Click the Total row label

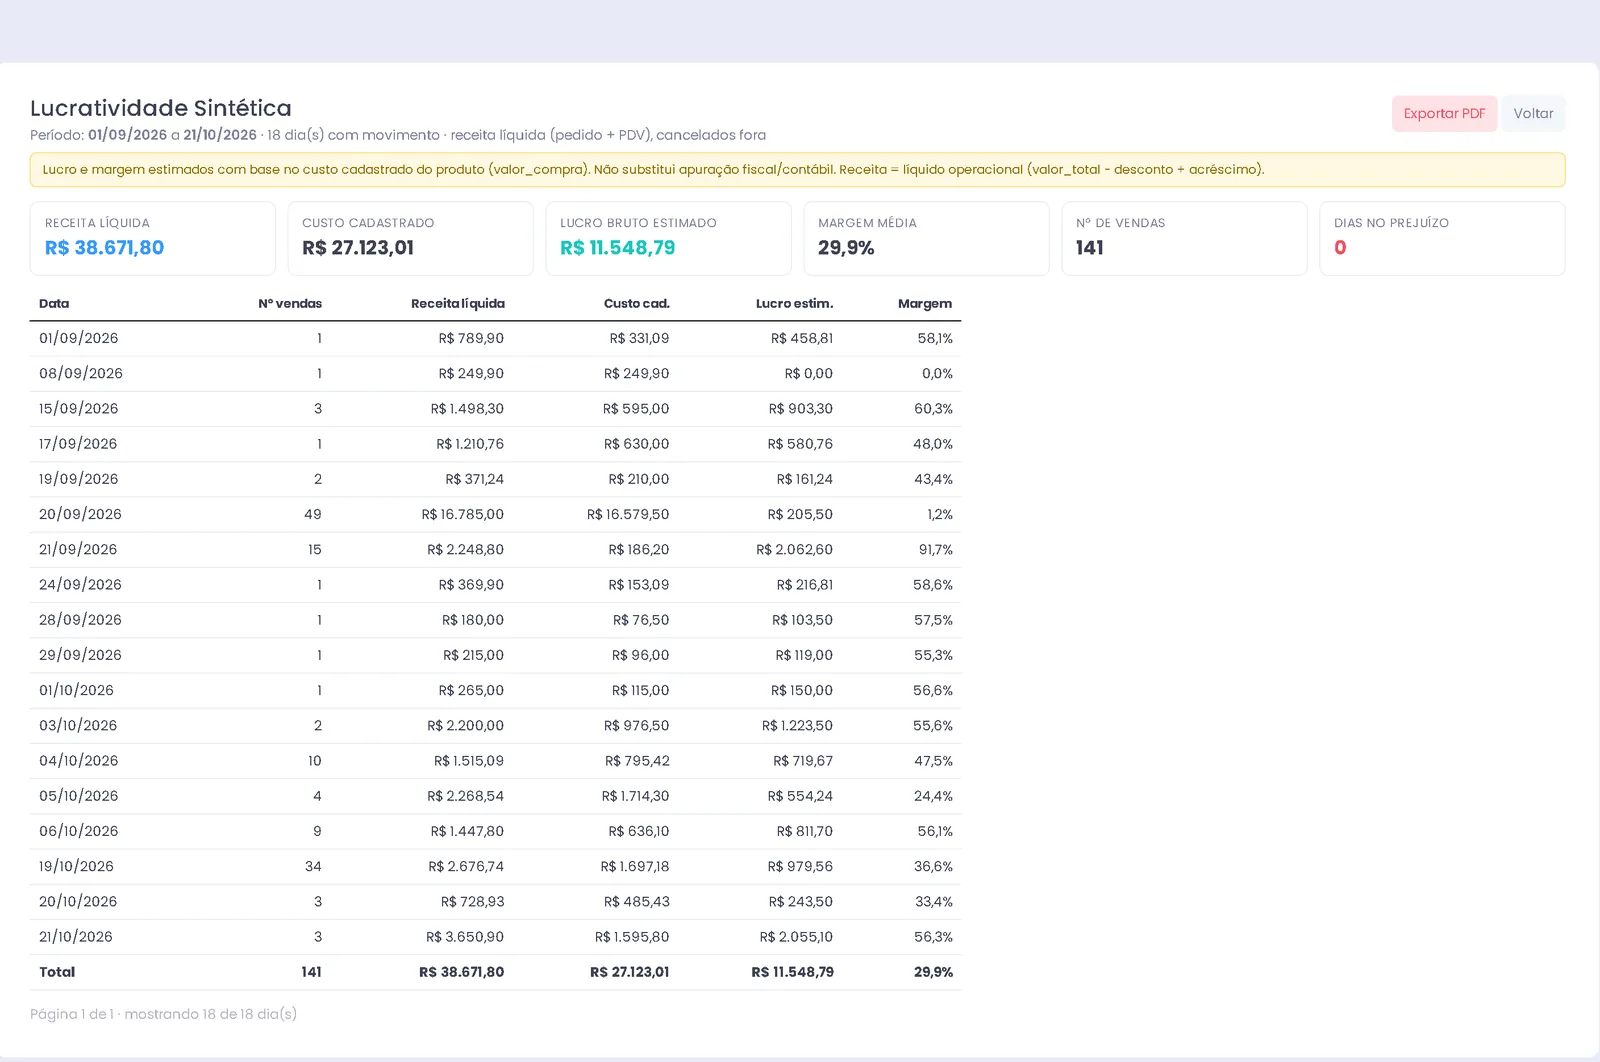point(57,972)
